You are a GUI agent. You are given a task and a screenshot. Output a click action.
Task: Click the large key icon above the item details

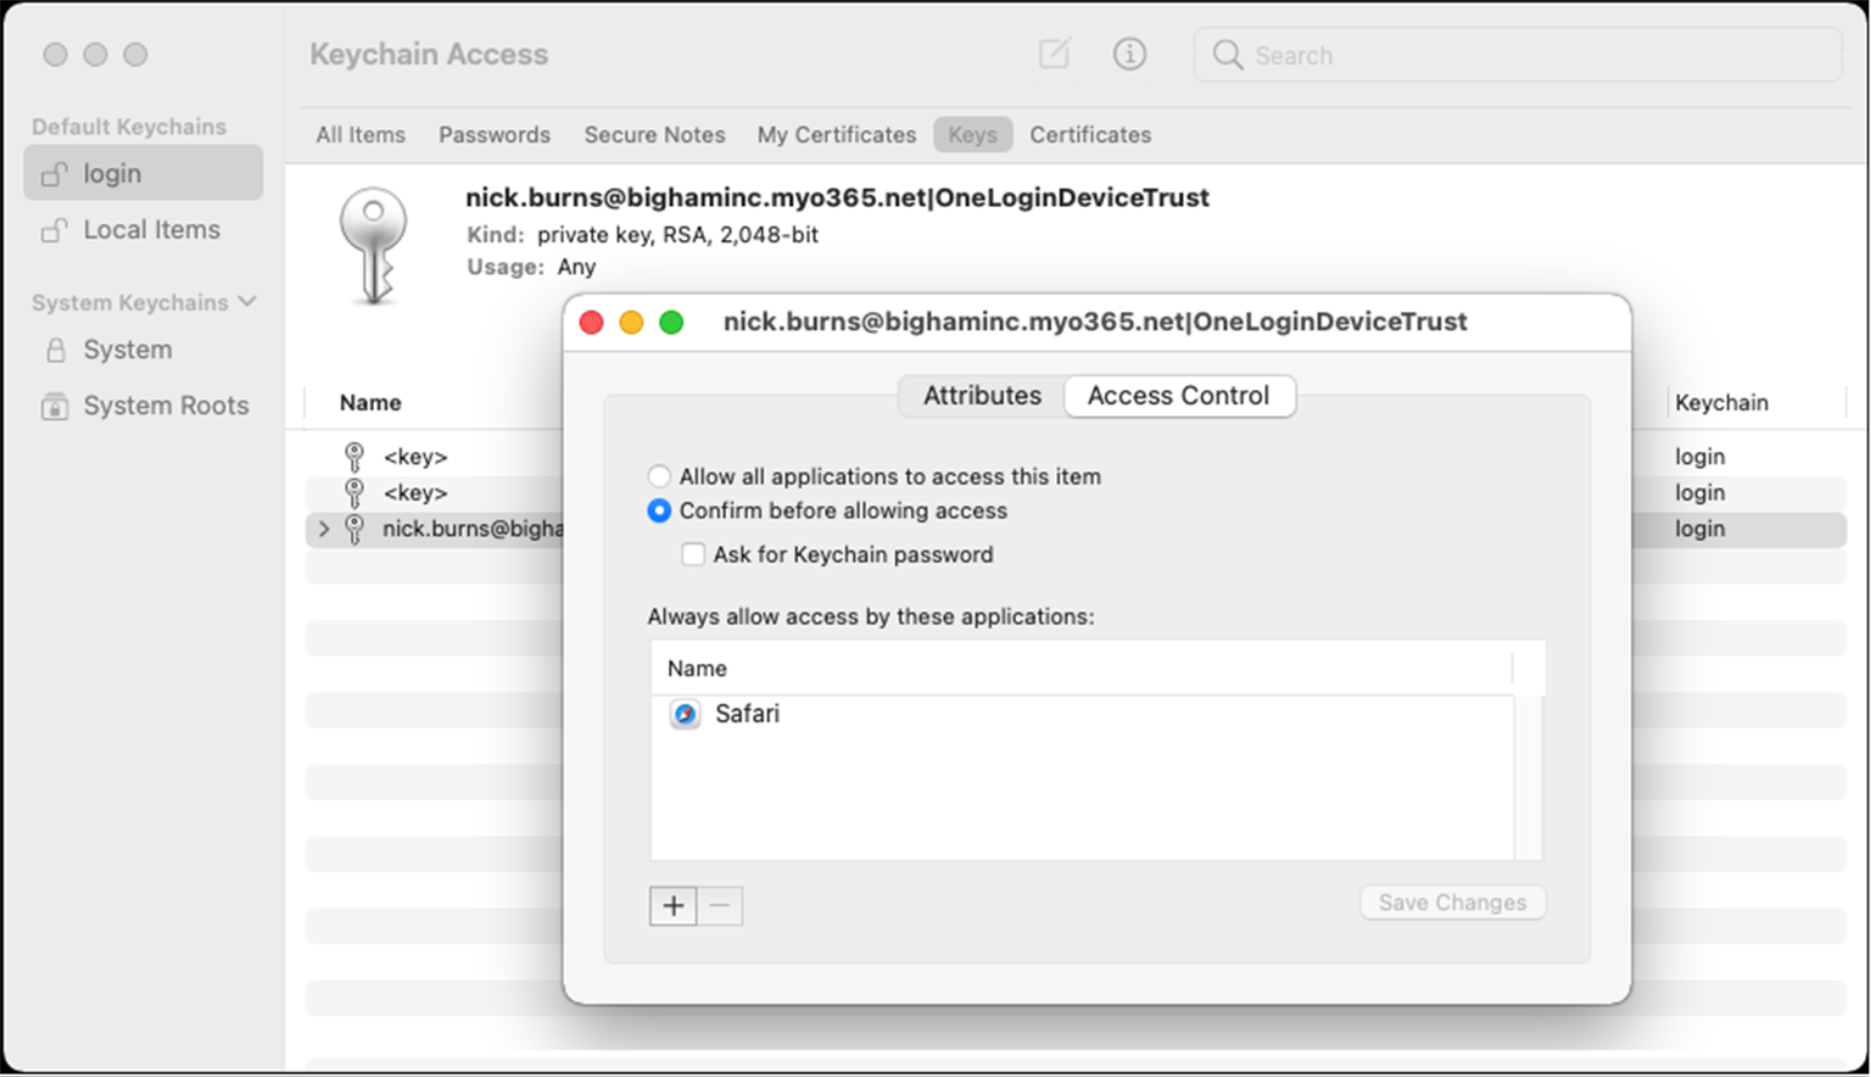(375, 245)
